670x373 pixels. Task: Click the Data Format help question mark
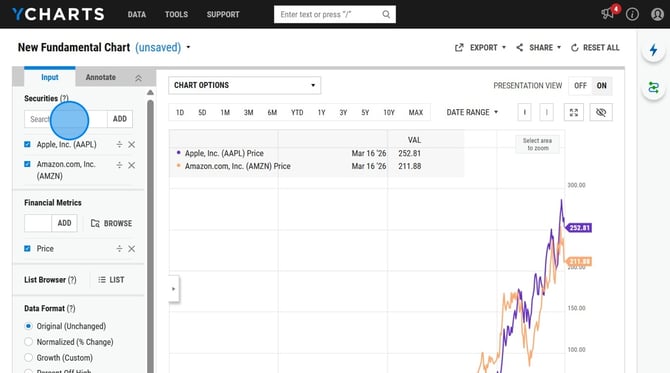coord(71,308)
